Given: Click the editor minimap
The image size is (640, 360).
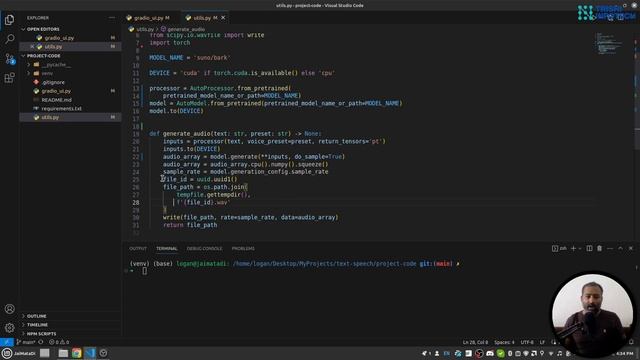Looking at the screenshot, I should [610, 43].
